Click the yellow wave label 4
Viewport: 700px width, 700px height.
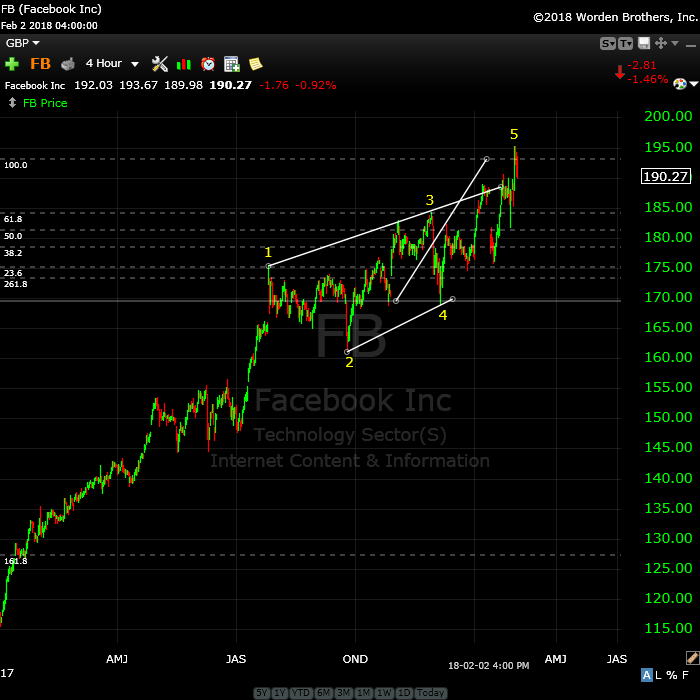click(442, 315)
